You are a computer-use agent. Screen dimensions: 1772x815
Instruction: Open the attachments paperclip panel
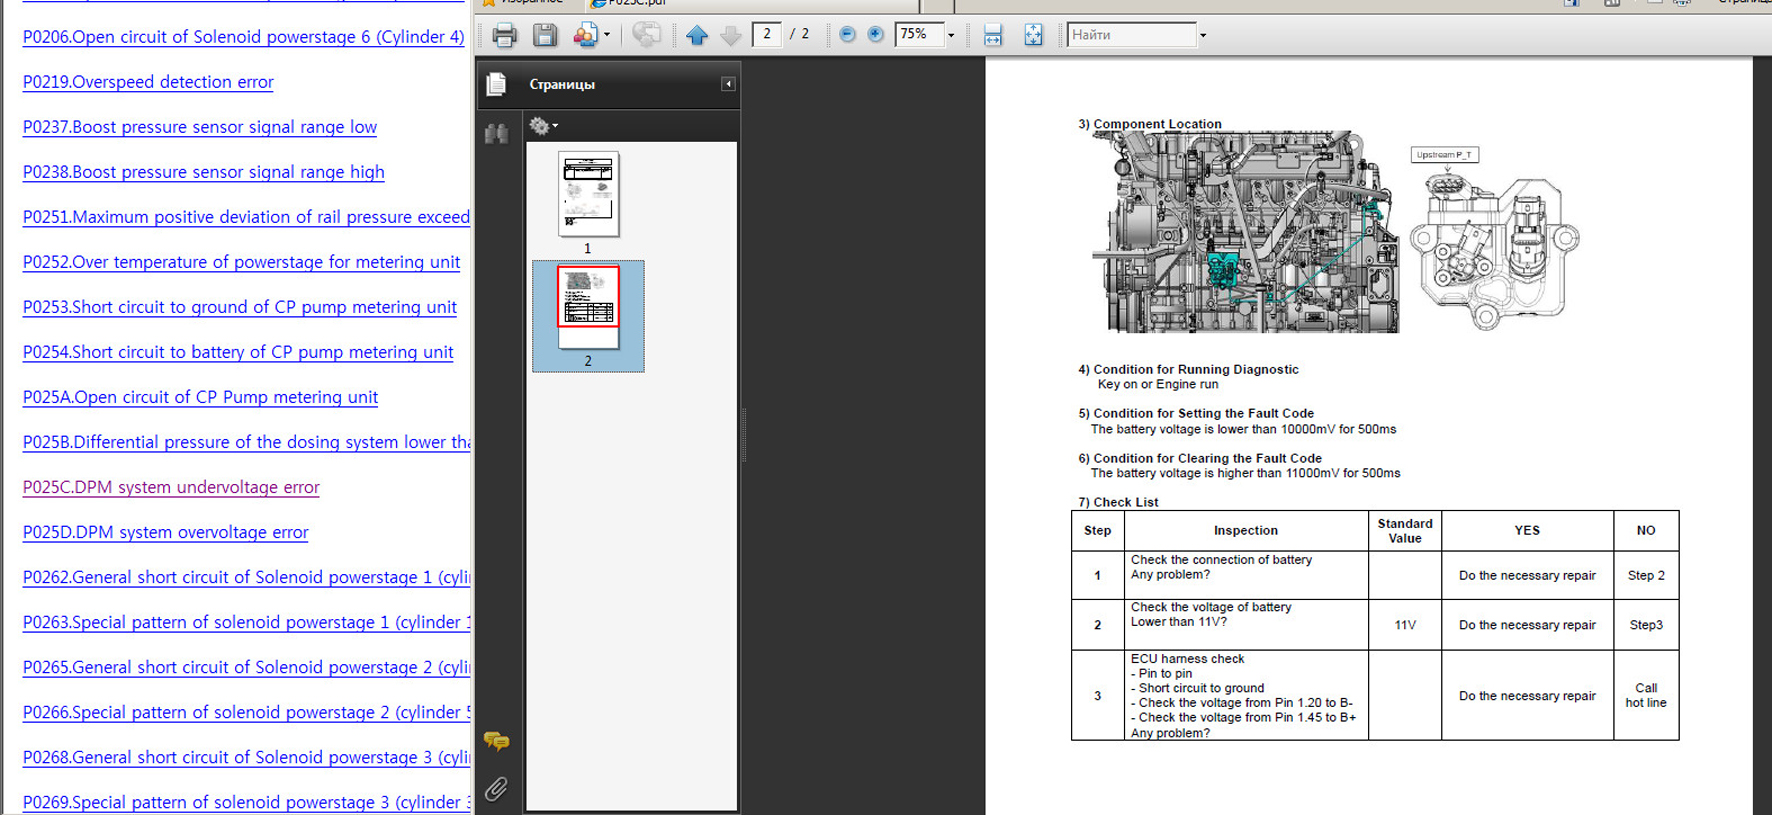496,789
